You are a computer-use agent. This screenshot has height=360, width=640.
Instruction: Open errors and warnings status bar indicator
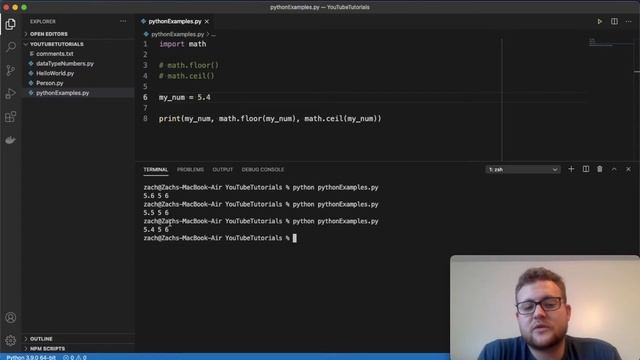tap(75, 357)
